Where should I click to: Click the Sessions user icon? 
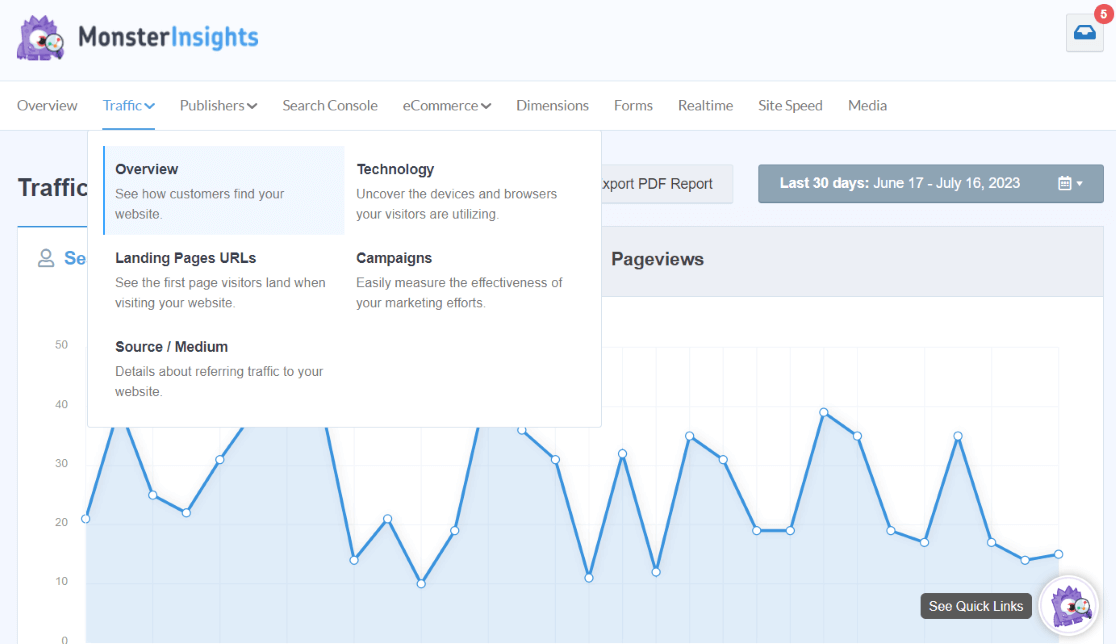pyautogui.click(x=46, y=258)
